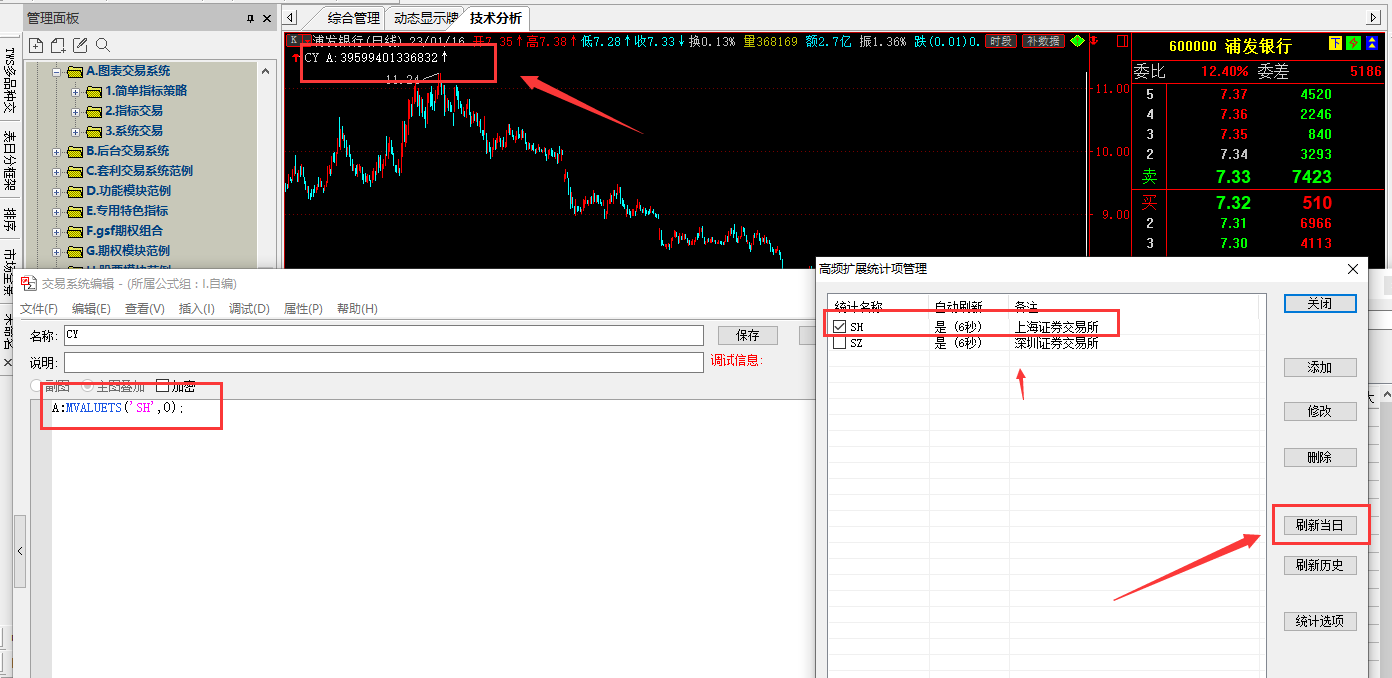Click the up arrow of the tree scrollbar
Image resolution: width=1392 pixels, height=678 pixels.
click(265, 71)
